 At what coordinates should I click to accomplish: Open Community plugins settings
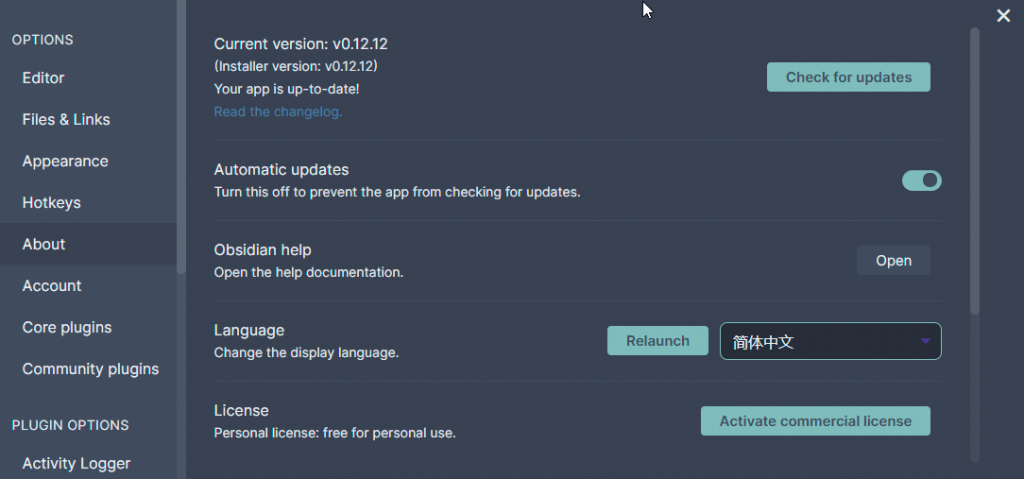90,369
